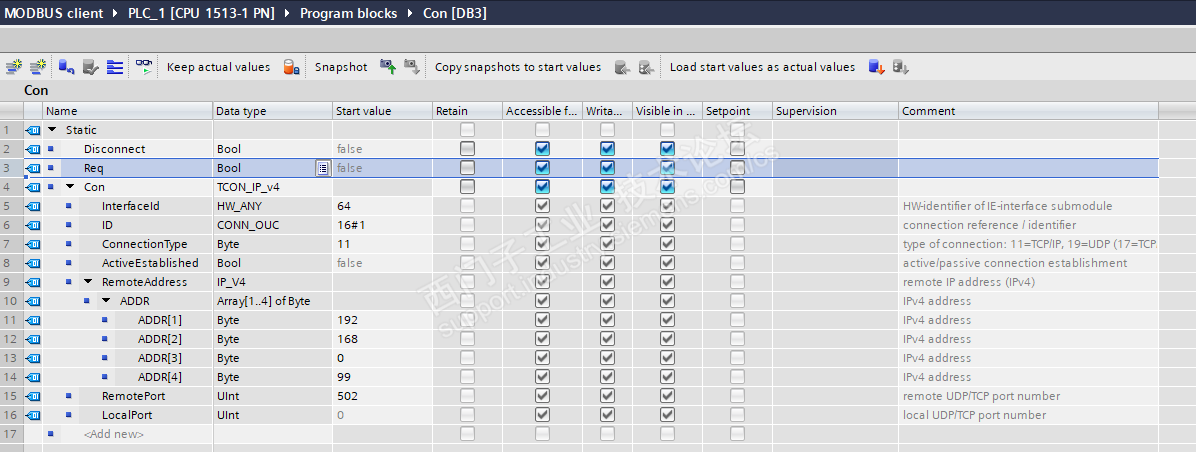Click the tag icon in row 12 ADDR[2]
The height and width of the screenshot is (452, 1196).
pos(32,339)
